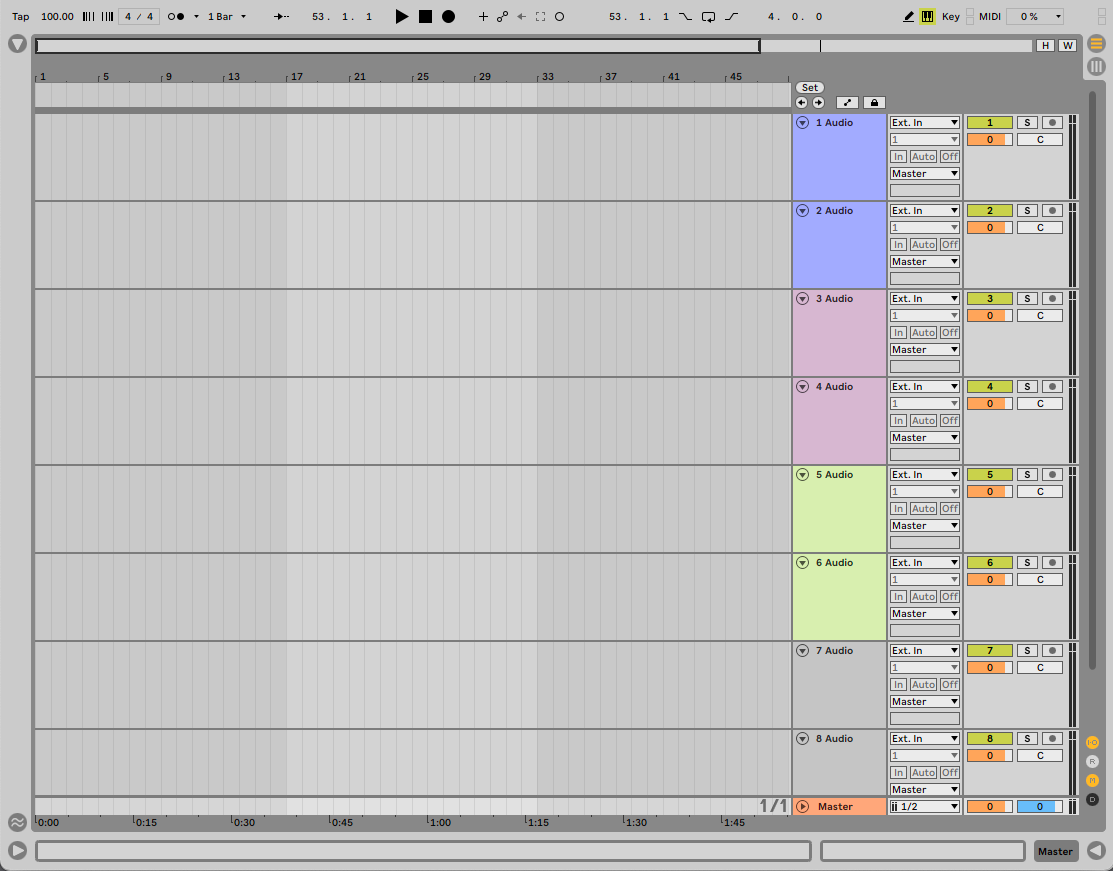This screenshot has width=1113, height=871.
Task: Open 1 Audio input type dropdown
Action: [x=925, y=123]
